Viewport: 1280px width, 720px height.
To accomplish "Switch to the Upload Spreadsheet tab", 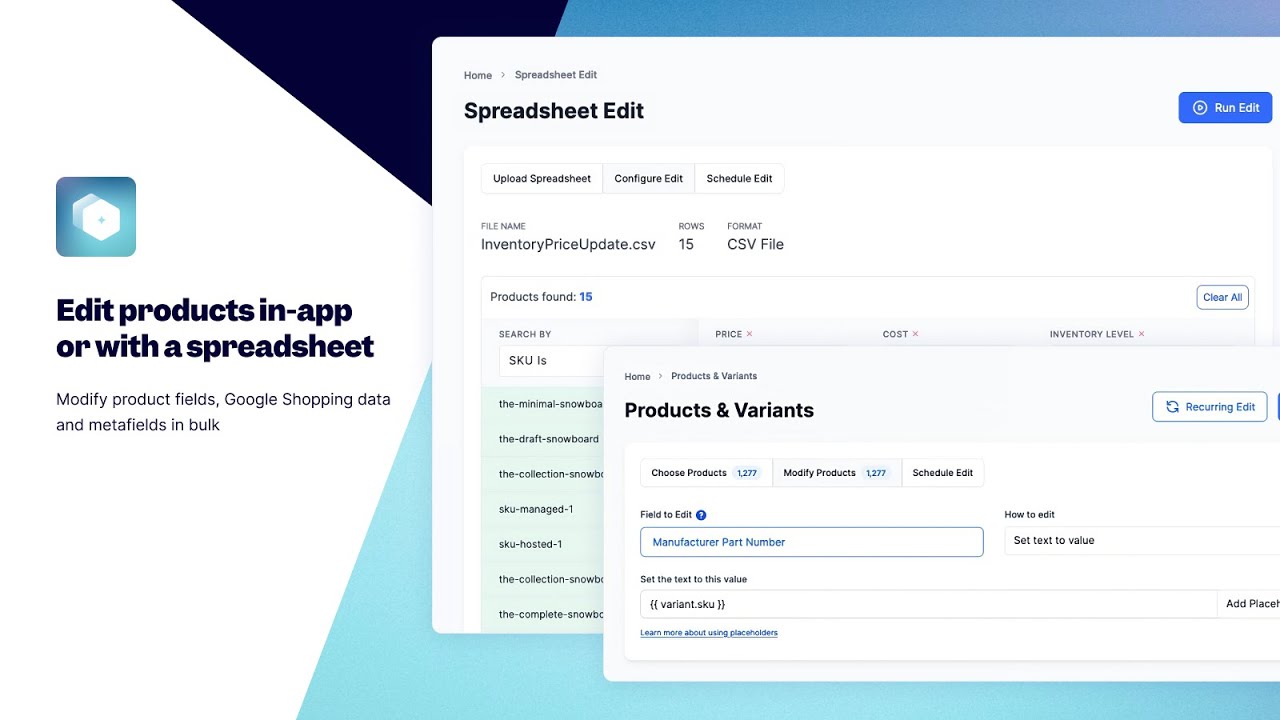I will [541, 178].
